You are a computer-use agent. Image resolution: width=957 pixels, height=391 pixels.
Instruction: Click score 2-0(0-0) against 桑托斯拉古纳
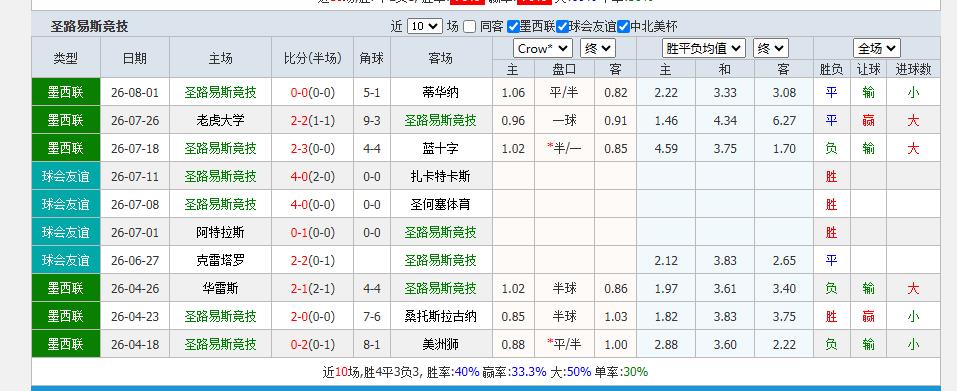point(312,317)
